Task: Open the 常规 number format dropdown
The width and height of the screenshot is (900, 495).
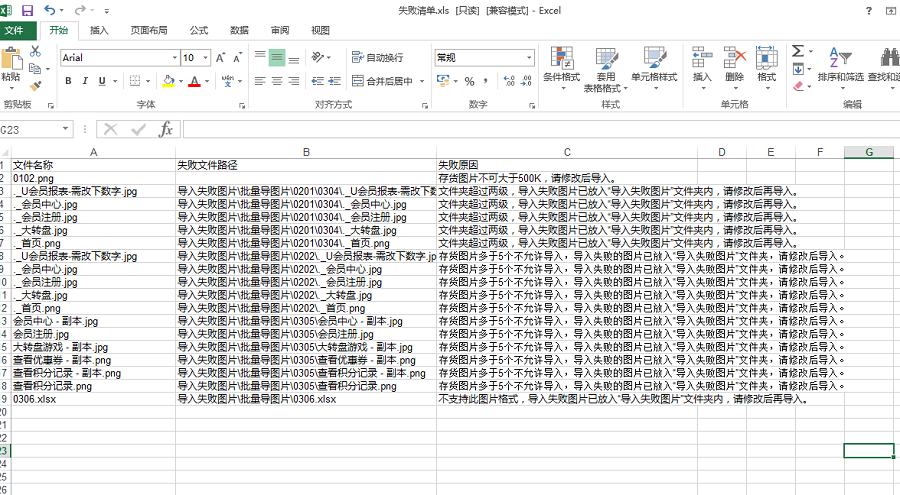Action: 529,57
